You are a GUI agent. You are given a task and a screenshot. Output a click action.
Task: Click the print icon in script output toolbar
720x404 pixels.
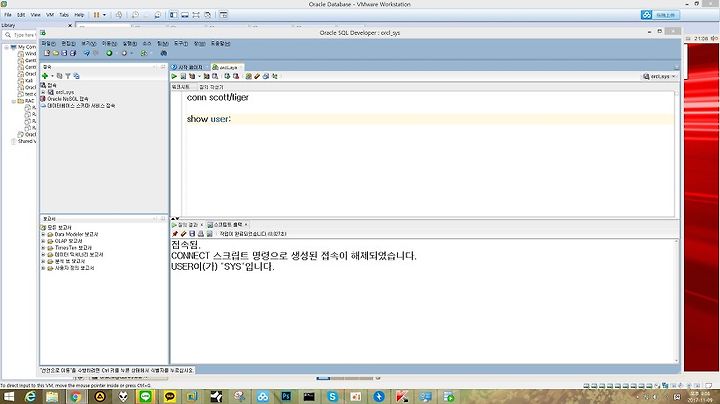coord(201,234)
